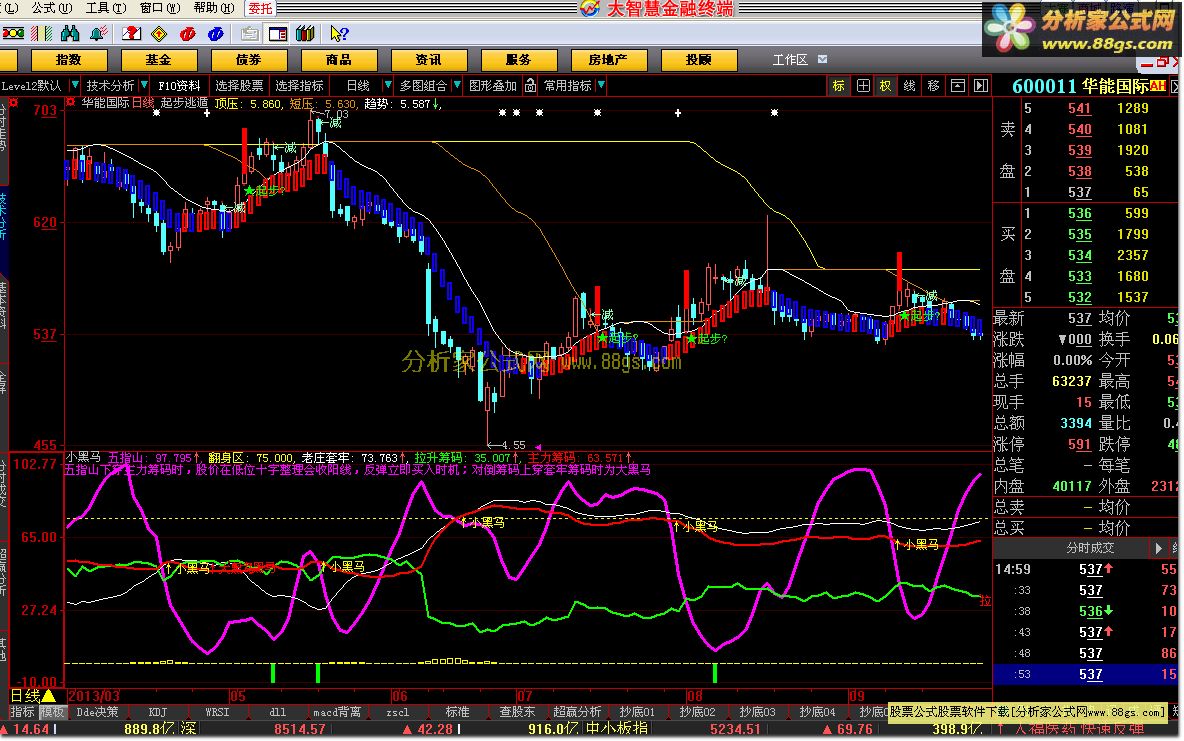Click the grid crosshair chart-tool icon
Screen dimensions: 1184x741
tap(863, 85)
